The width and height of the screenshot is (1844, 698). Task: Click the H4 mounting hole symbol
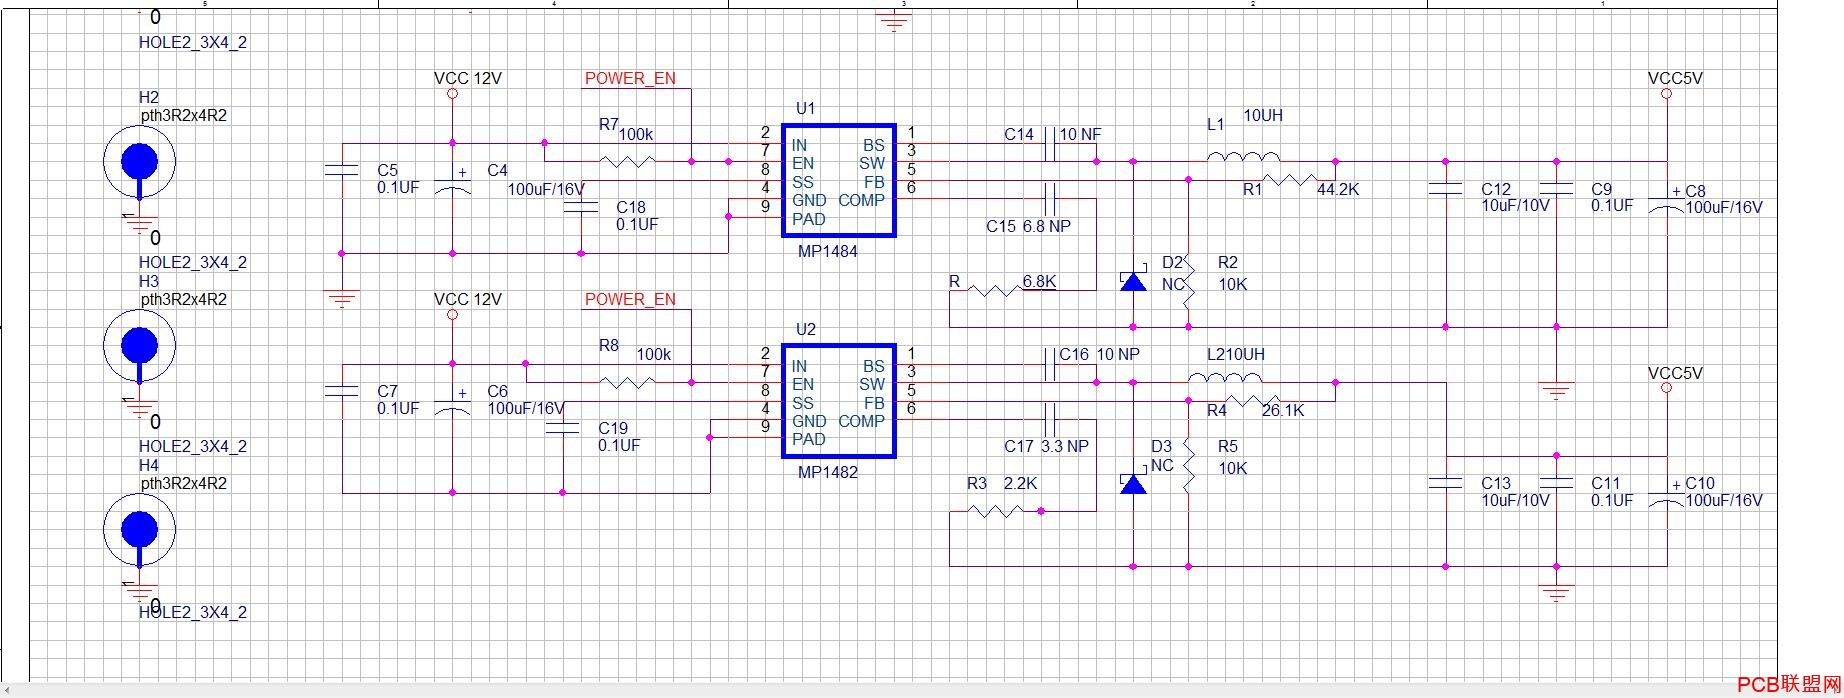[x=140, y=530]
